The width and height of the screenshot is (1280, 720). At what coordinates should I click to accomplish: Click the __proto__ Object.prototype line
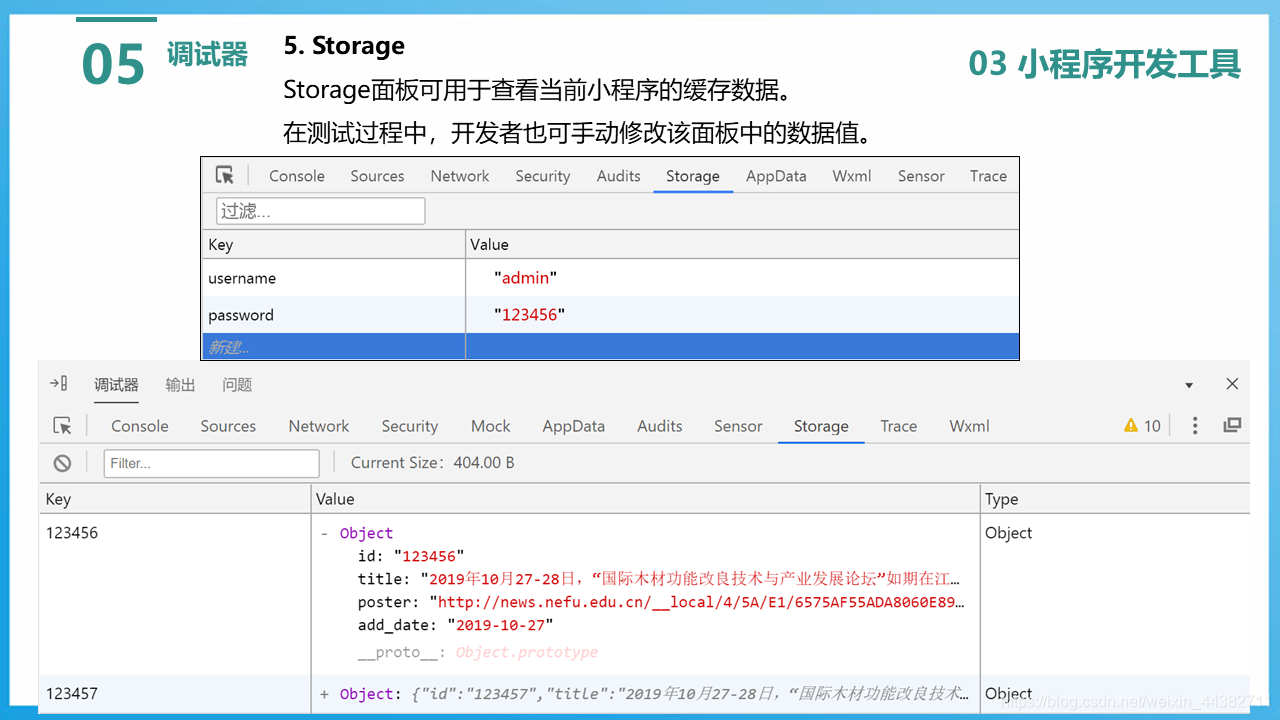[477, 652]
